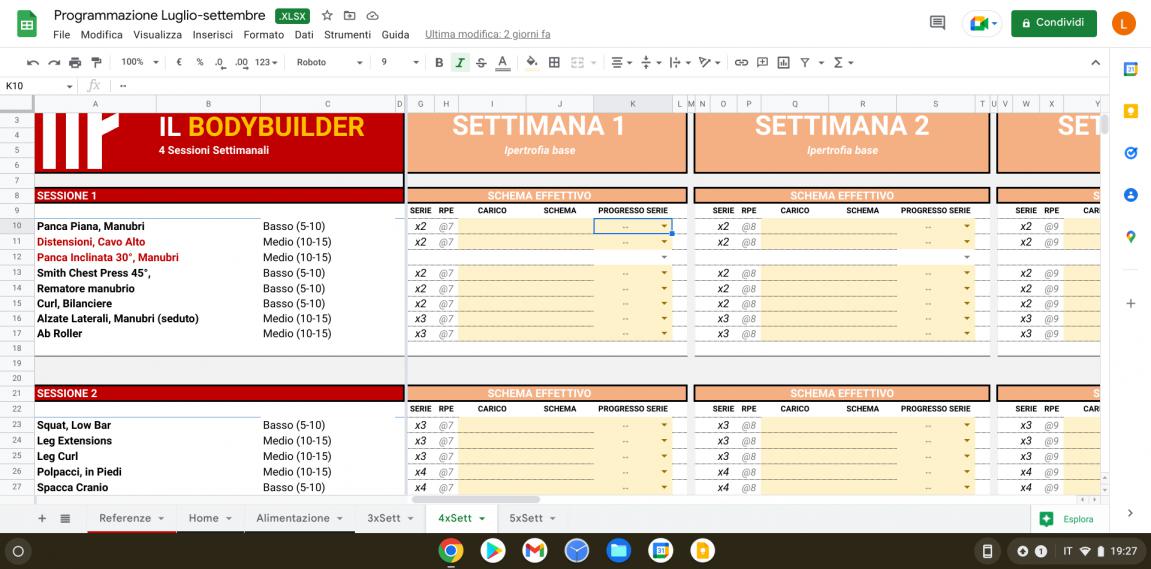
Task: Open the cell borders tool
Action: tap(553, 62)
